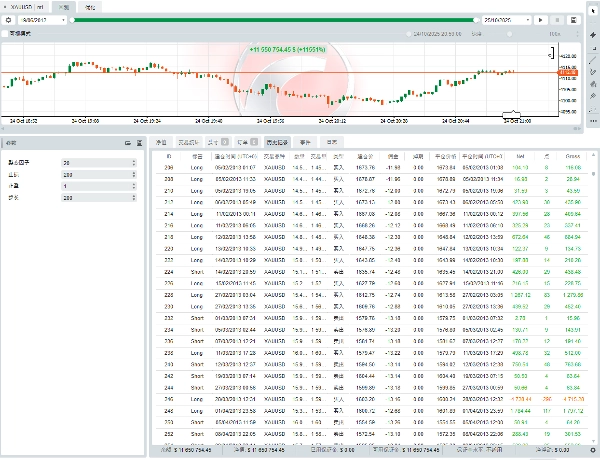Screen dimensions: 600x460
Task: Open the 日志 log tab
Action: [332, 142]
